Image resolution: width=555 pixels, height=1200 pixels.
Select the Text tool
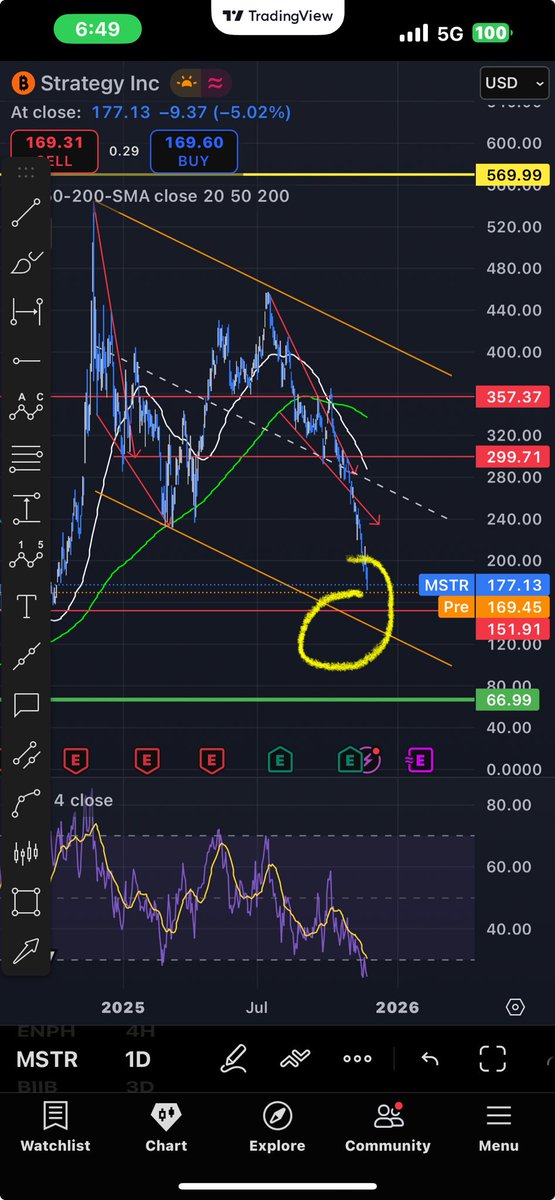point(26,605)
